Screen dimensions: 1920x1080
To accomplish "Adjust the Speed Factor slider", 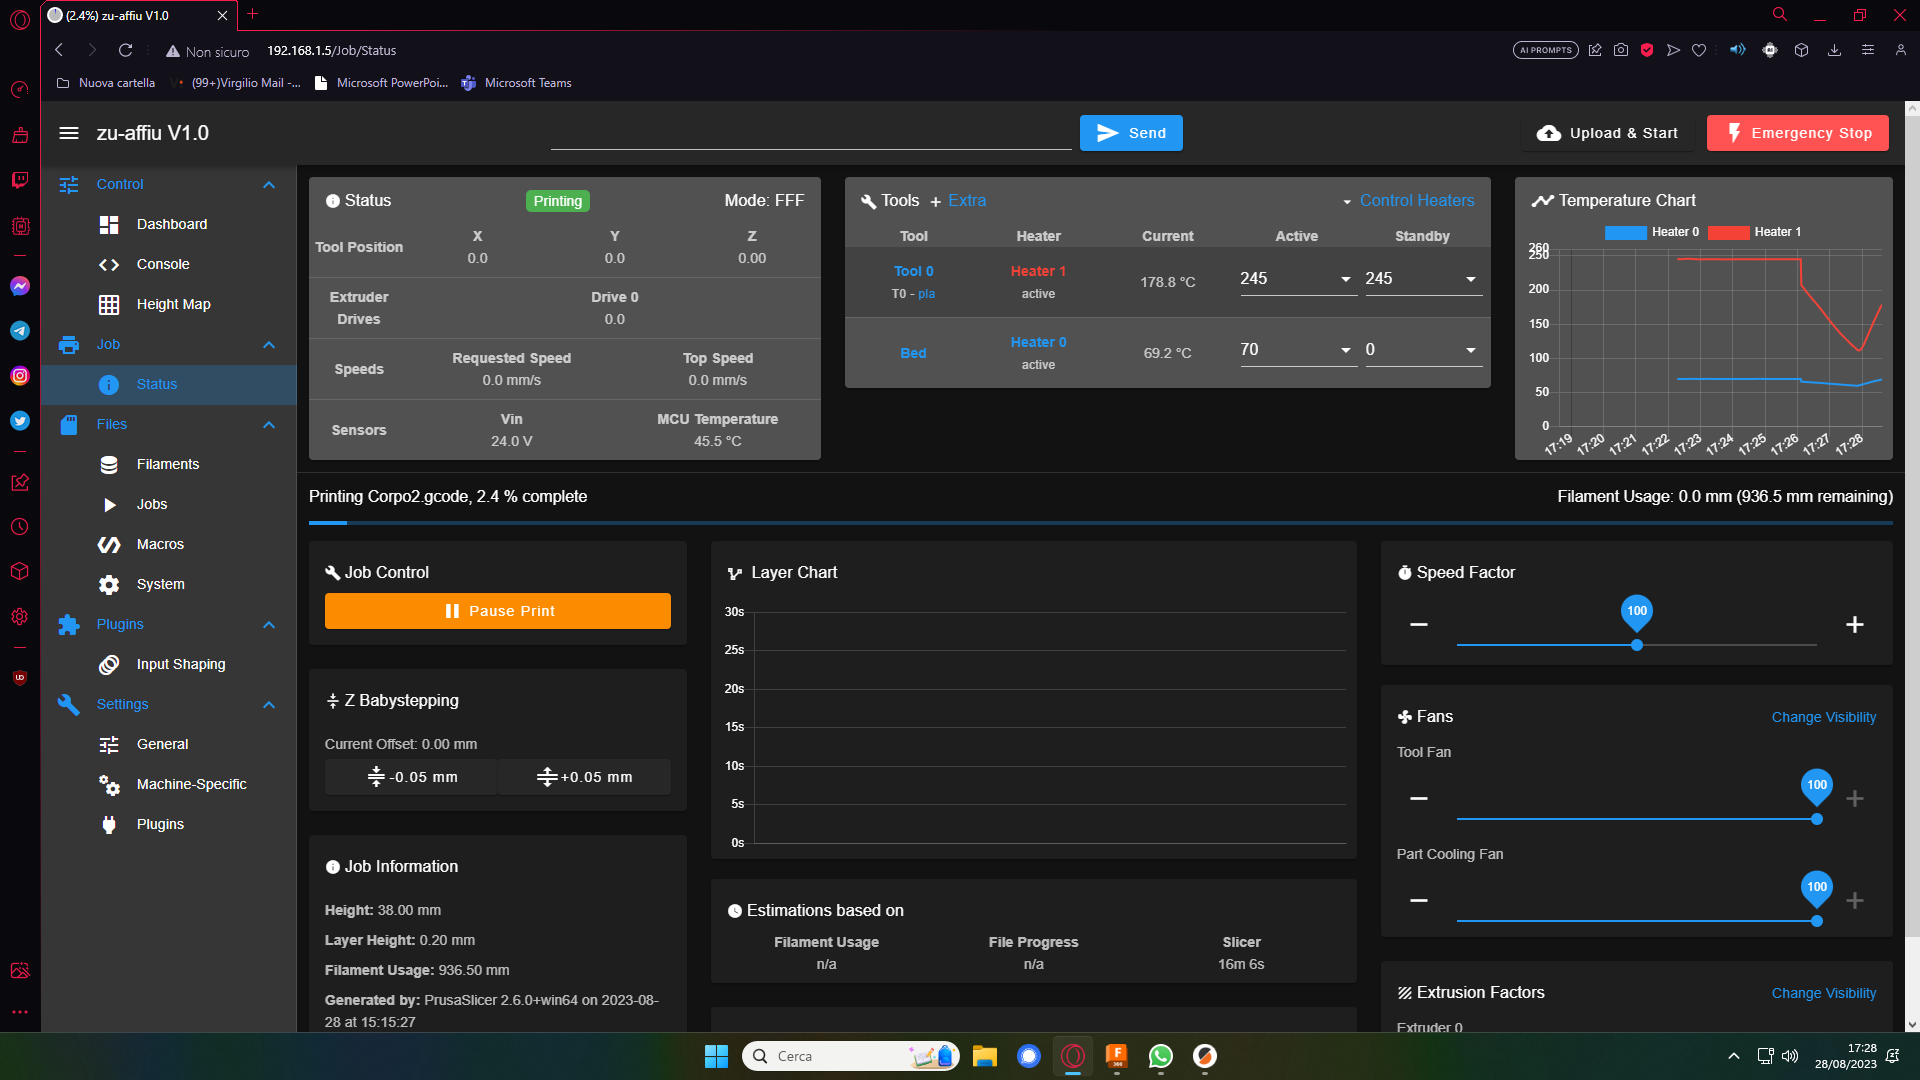I will [x=1637, y=645].
